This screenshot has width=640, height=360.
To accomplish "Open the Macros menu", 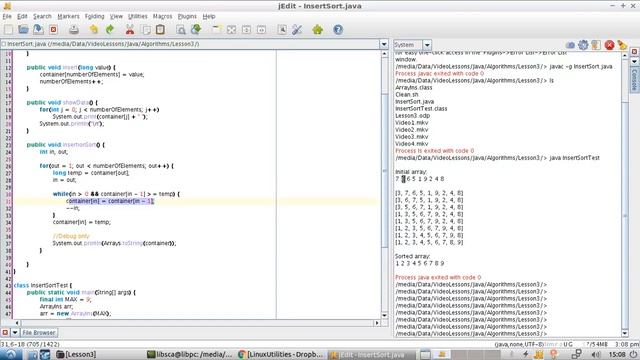I will tap(162, 16).
